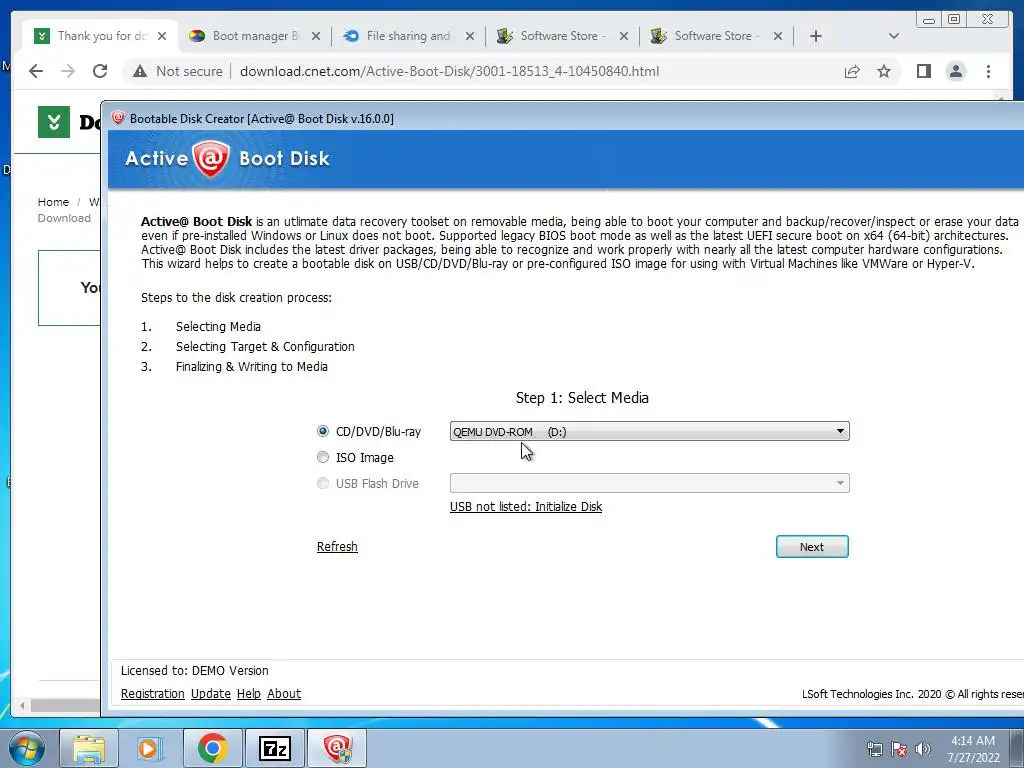
Task: Click the Next button
Action: coord(812,547)
